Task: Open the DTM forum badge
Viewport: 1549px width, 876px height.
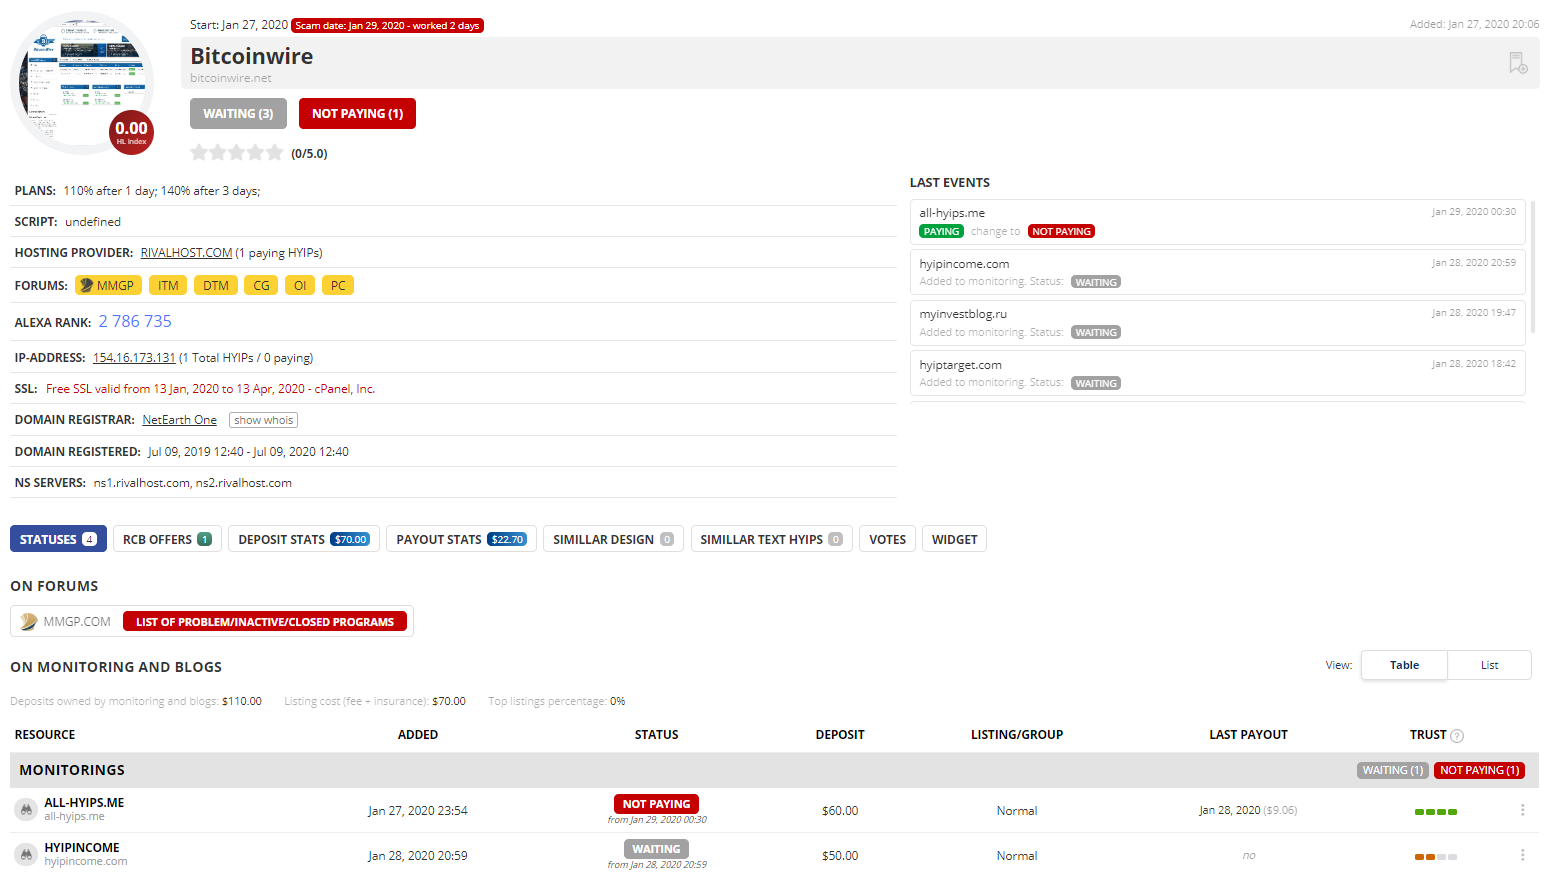Action: click(x=216, y=285)
